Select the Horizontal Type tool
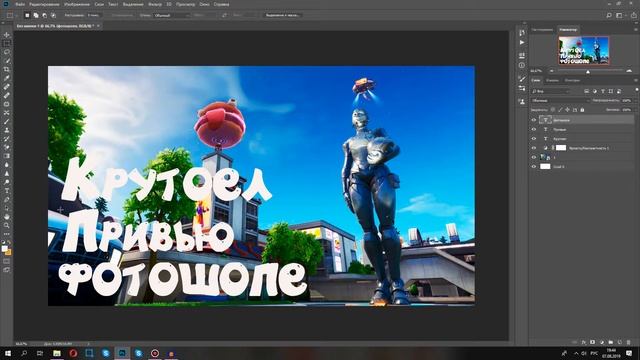This screenshot has width=640, height=360. tap(7, 191)
